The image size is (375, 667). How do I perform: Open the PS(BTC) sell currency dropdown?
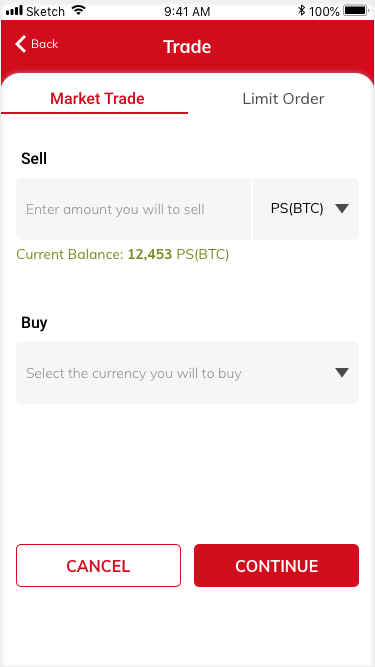306,209
